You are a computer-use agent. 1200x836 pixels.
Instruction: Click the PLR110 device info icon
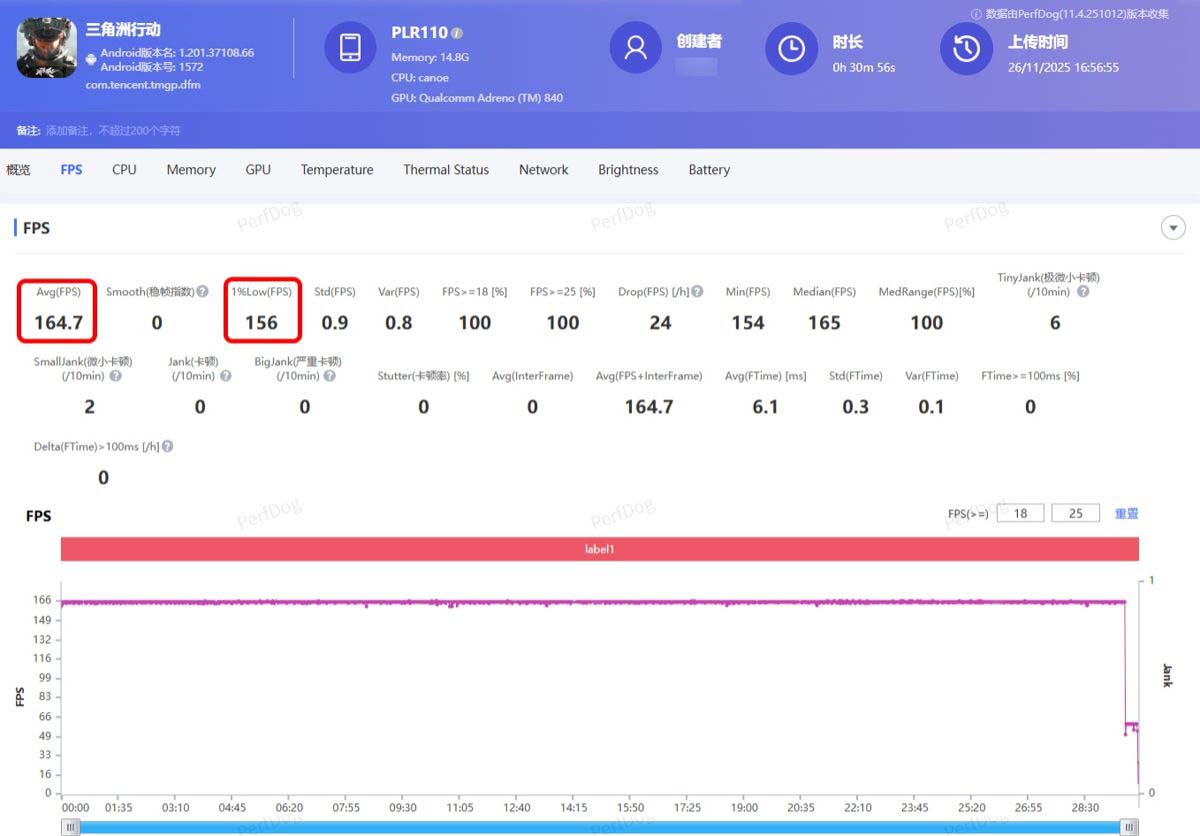point(457,33)
